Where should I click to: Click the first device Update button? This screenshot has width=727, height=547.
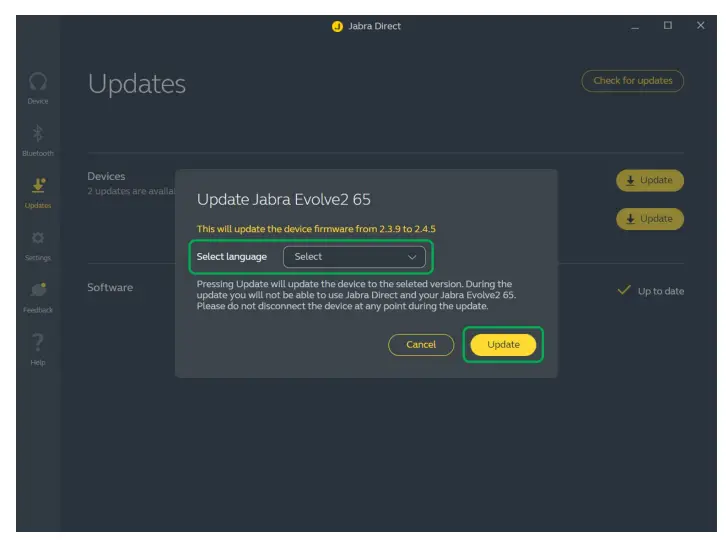tap(650, 180)
